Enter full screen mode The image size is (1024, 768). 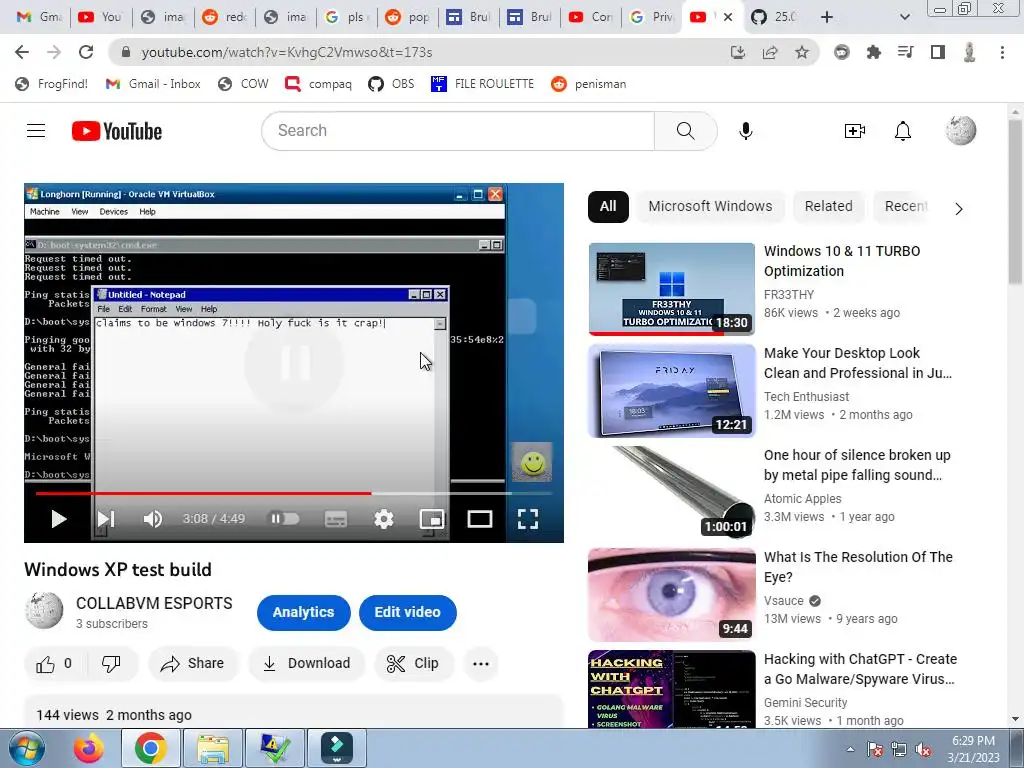528,519
